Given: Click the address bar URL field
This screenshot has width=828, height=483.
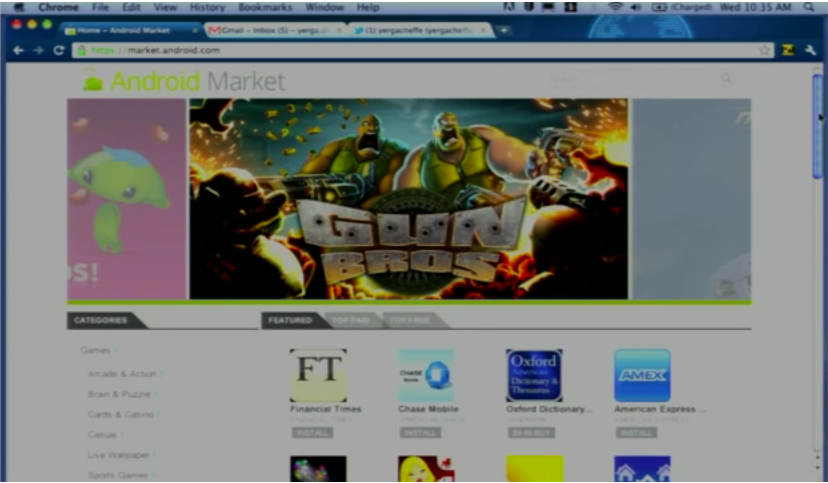Looking at the screenshot, I should 400,50.
